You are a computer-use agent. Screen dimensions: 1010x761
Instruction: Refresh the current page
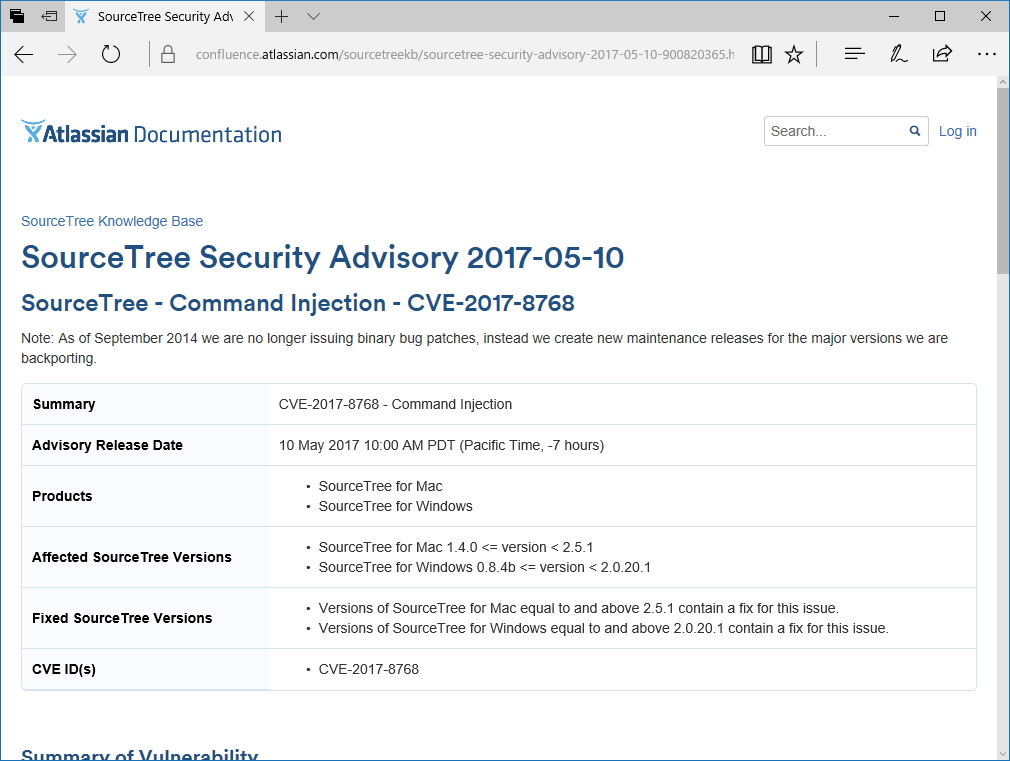(x=111, y=55)
